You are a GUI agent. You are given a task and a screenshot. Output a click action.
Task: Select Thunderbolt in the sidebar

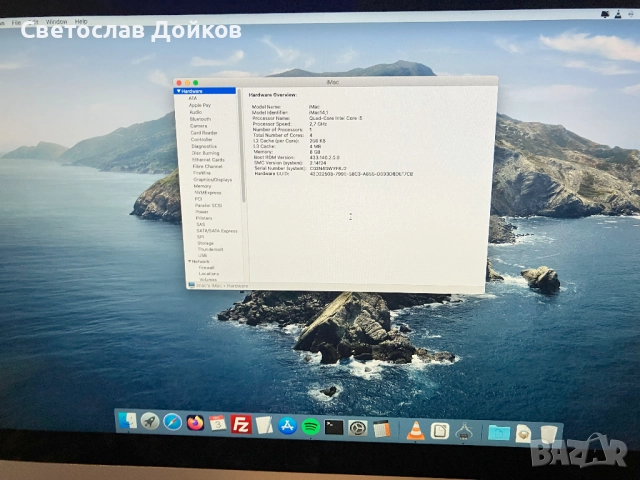(210, 249)
